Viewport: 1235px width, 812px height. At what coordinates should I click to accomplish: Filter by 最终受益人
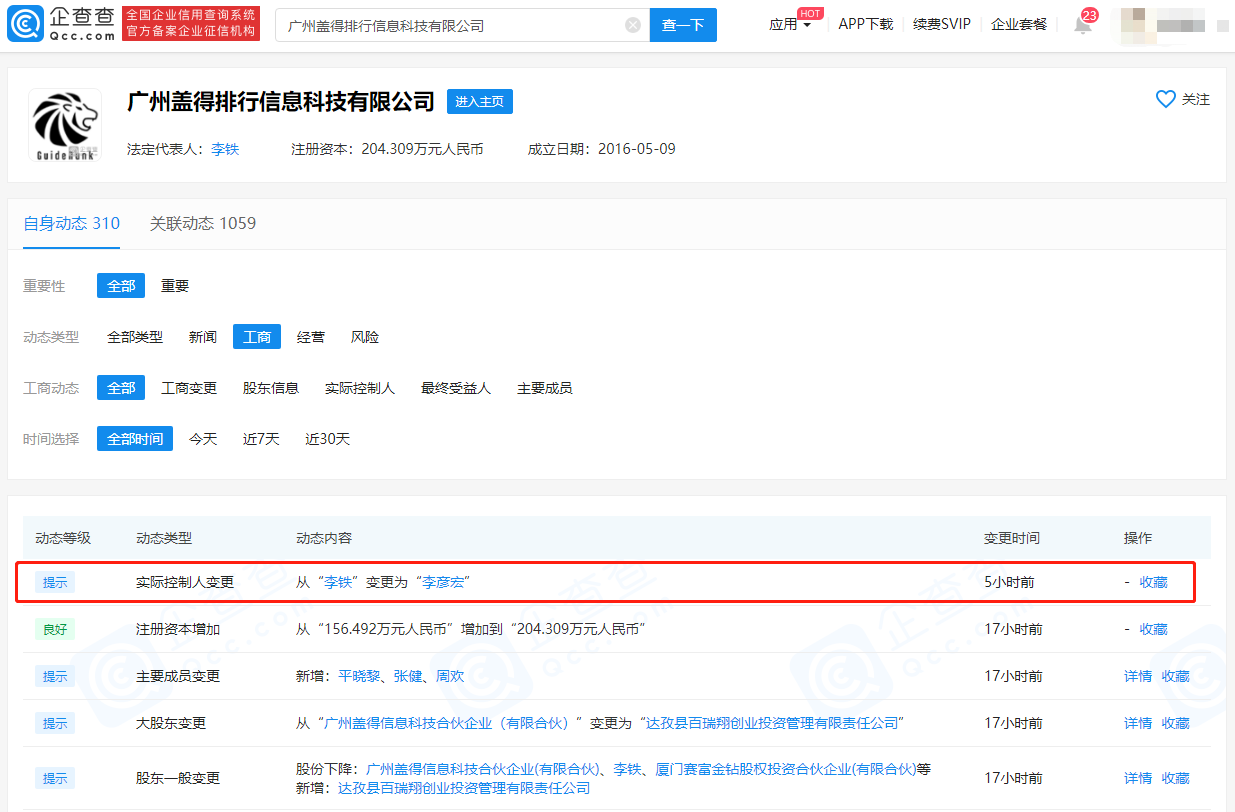pos(456,388)
